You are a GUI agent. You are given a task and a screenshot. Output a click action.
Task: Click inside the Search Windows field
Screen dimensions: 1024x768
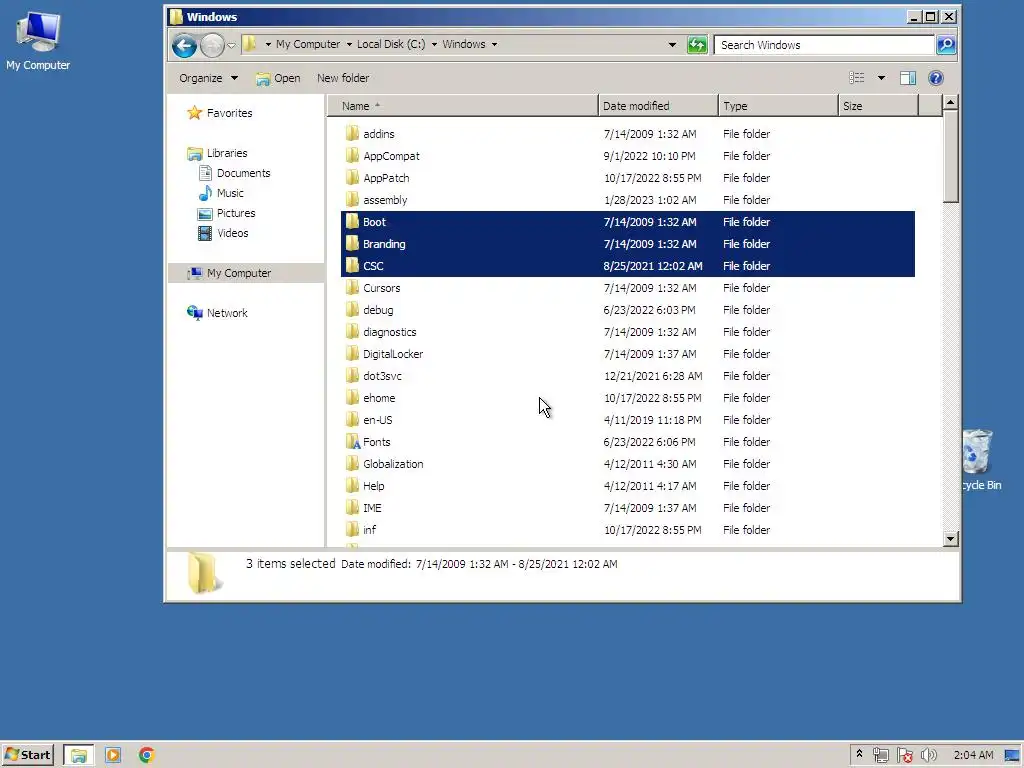pos(824,44)
